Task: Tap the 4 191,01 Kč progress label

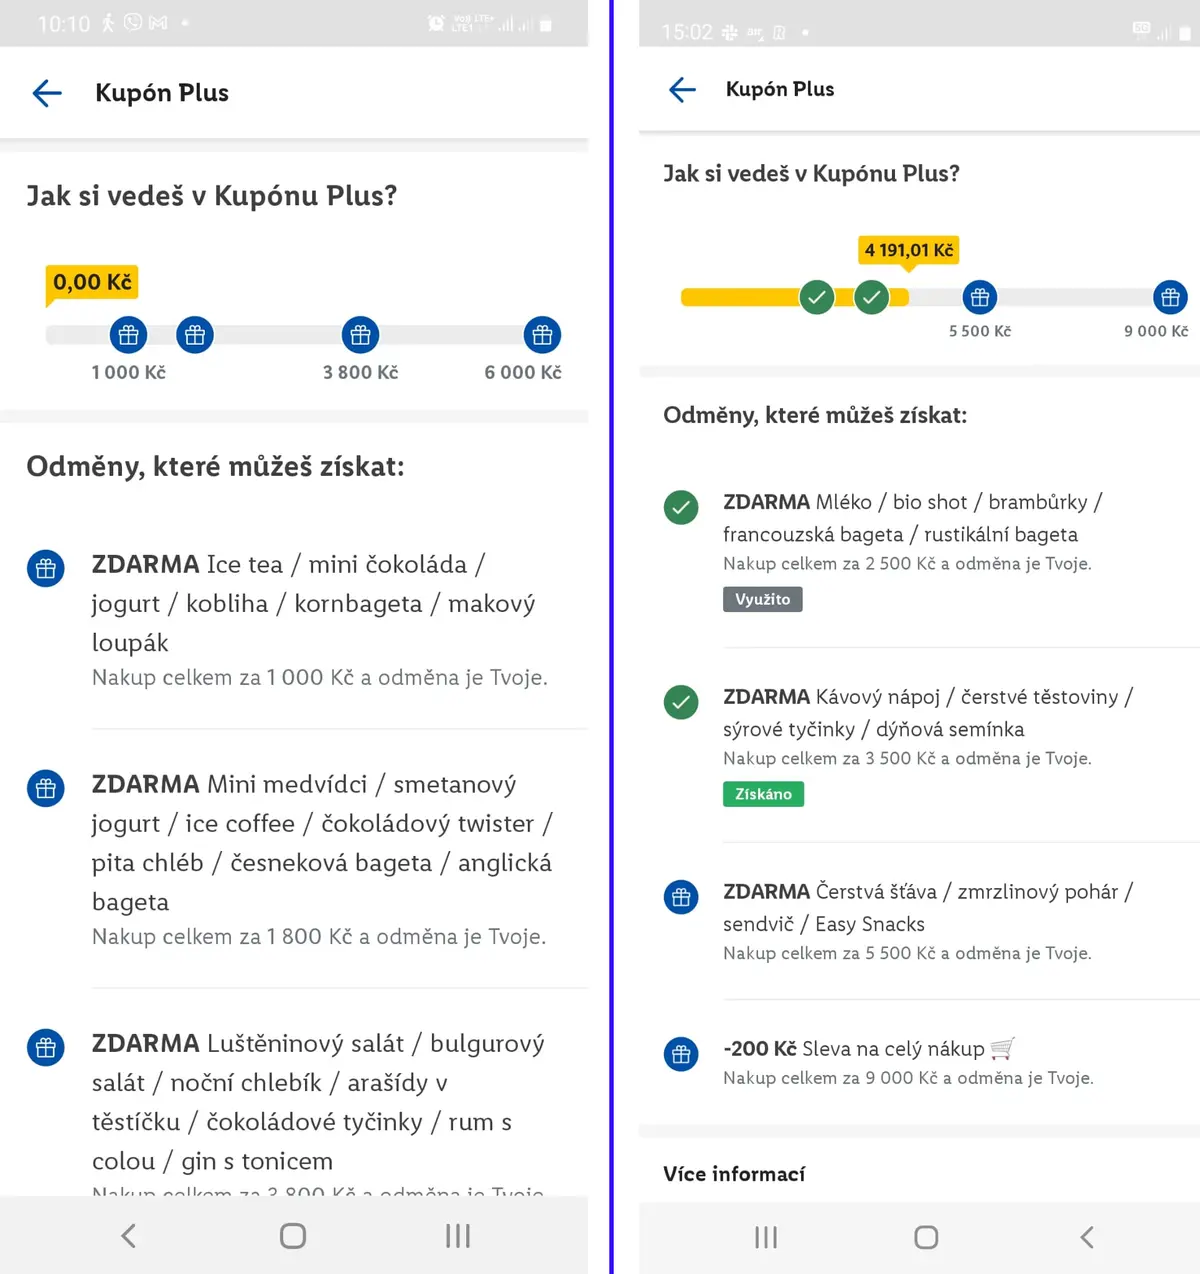Action: [909, 250]
